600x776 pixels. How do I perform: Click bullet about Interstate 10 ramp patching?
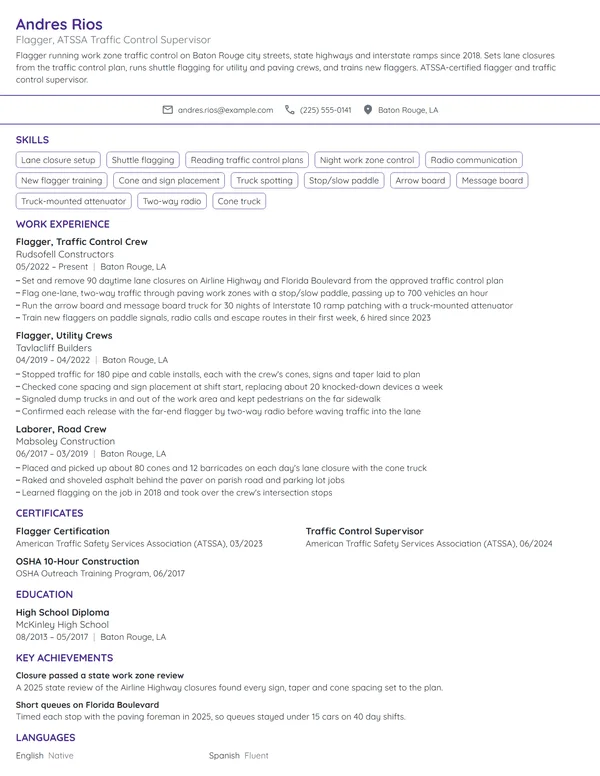(x=264, y=305)
